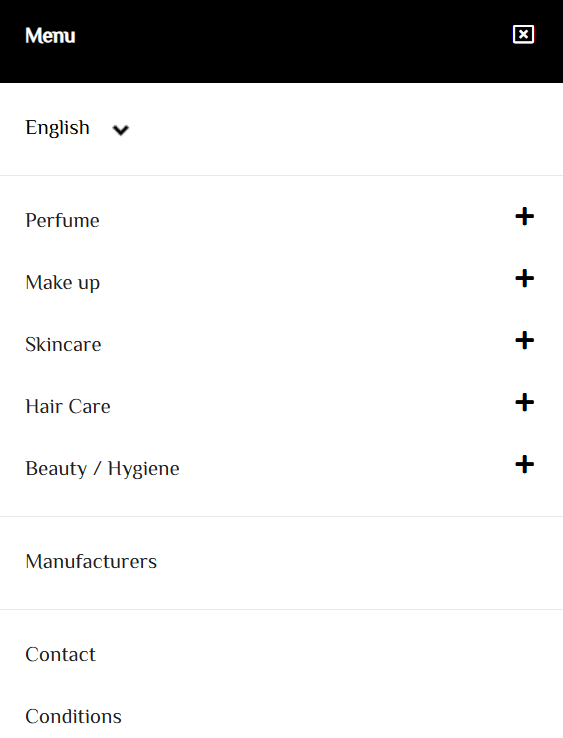This screenshot has height=738, width=563.
Task: Click the divider line below English selector
Action: tap(282, 176)
